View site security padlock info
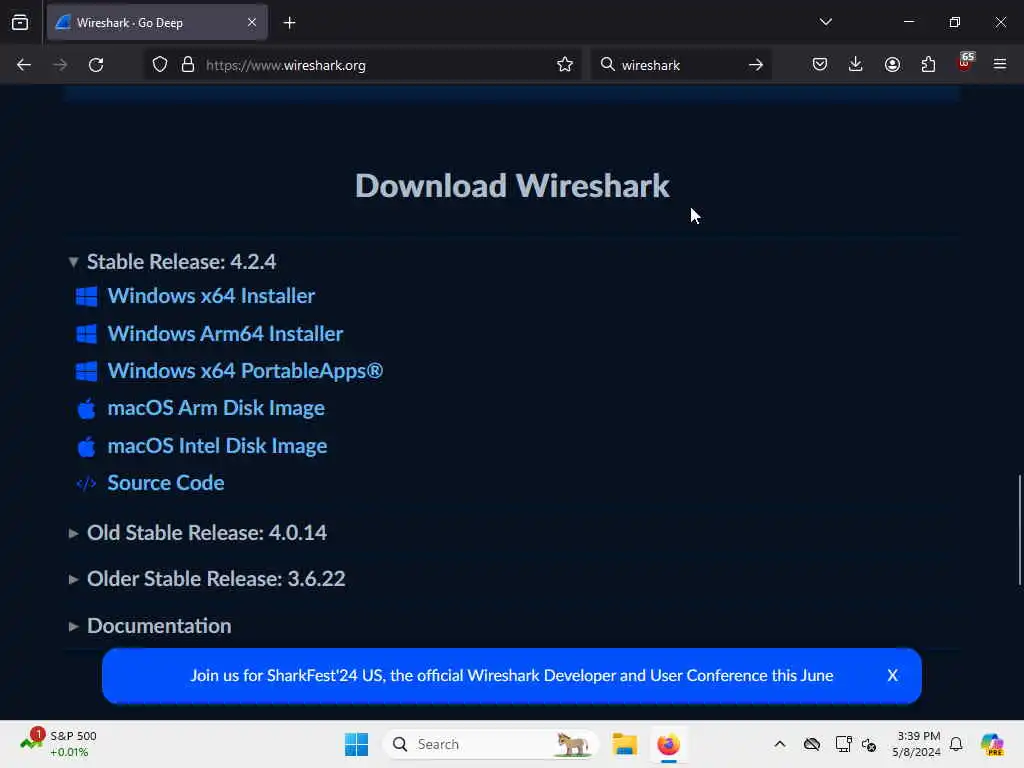 [x=188, y=65]
